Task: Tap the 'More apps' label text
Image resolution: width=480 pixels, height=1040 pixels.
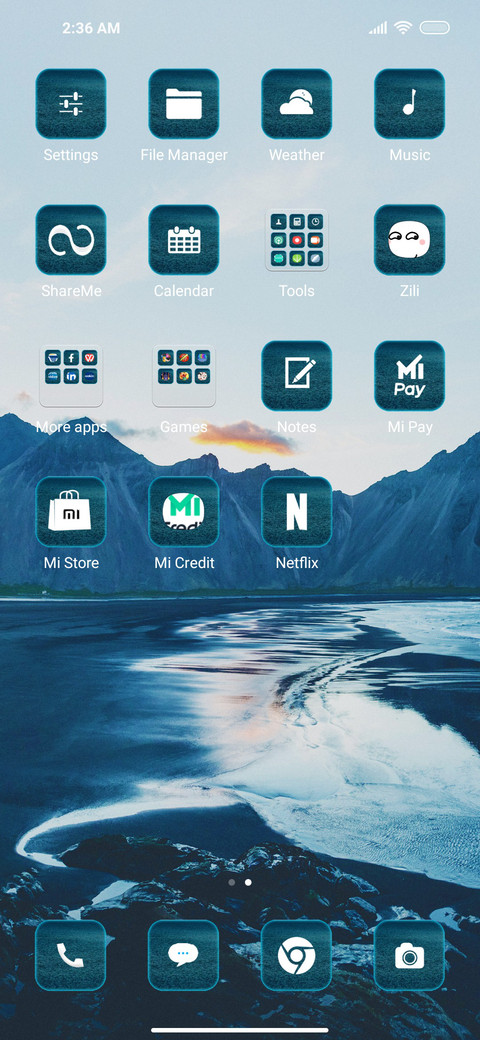Action: tap(71, 427)
